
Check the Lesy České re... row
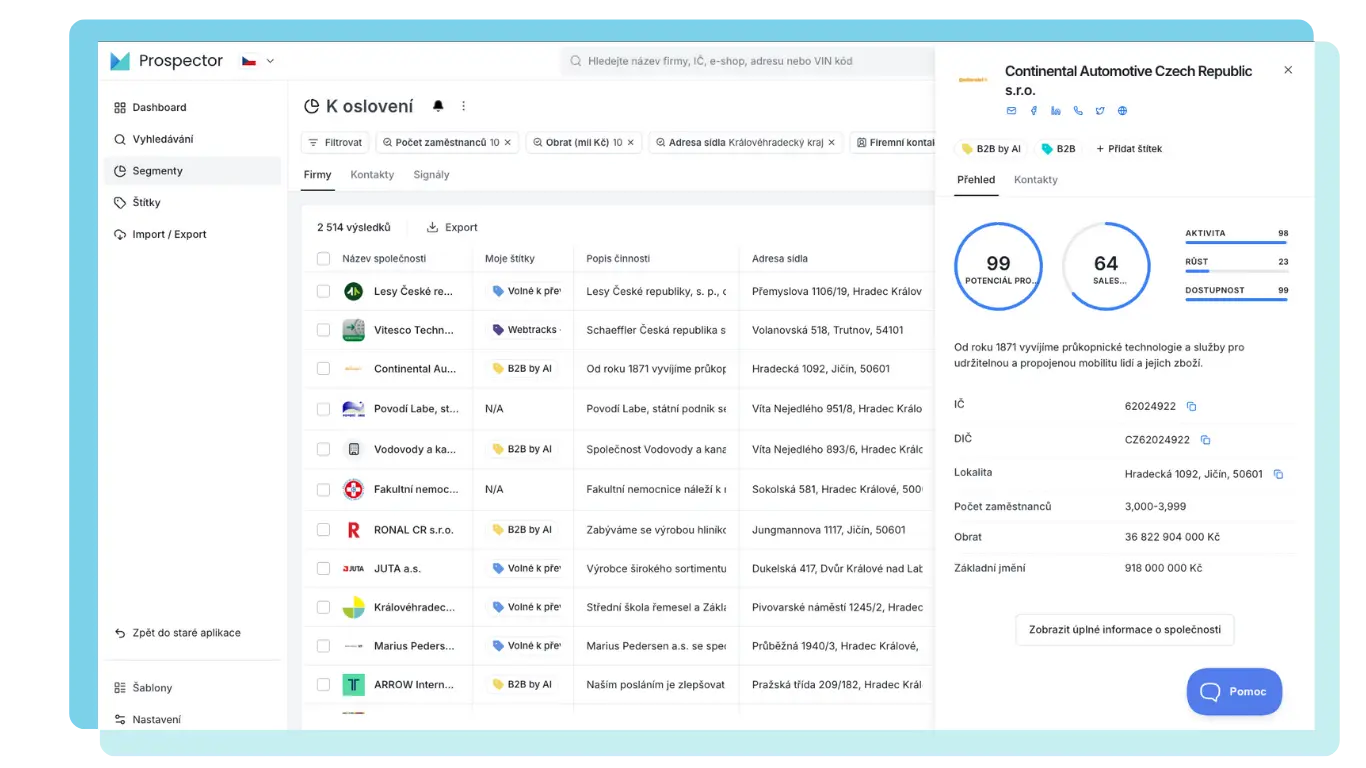coord(323,291)
